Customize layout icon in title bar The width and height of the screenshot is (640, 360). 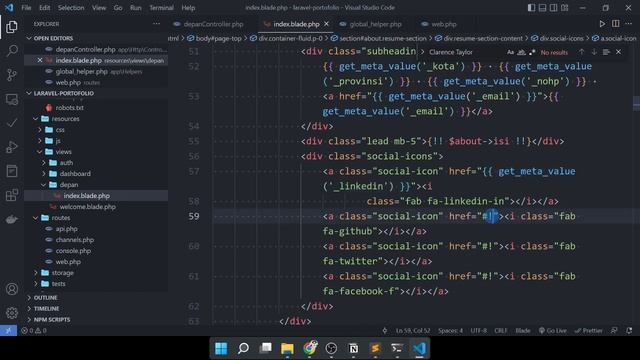coord(565,8)
